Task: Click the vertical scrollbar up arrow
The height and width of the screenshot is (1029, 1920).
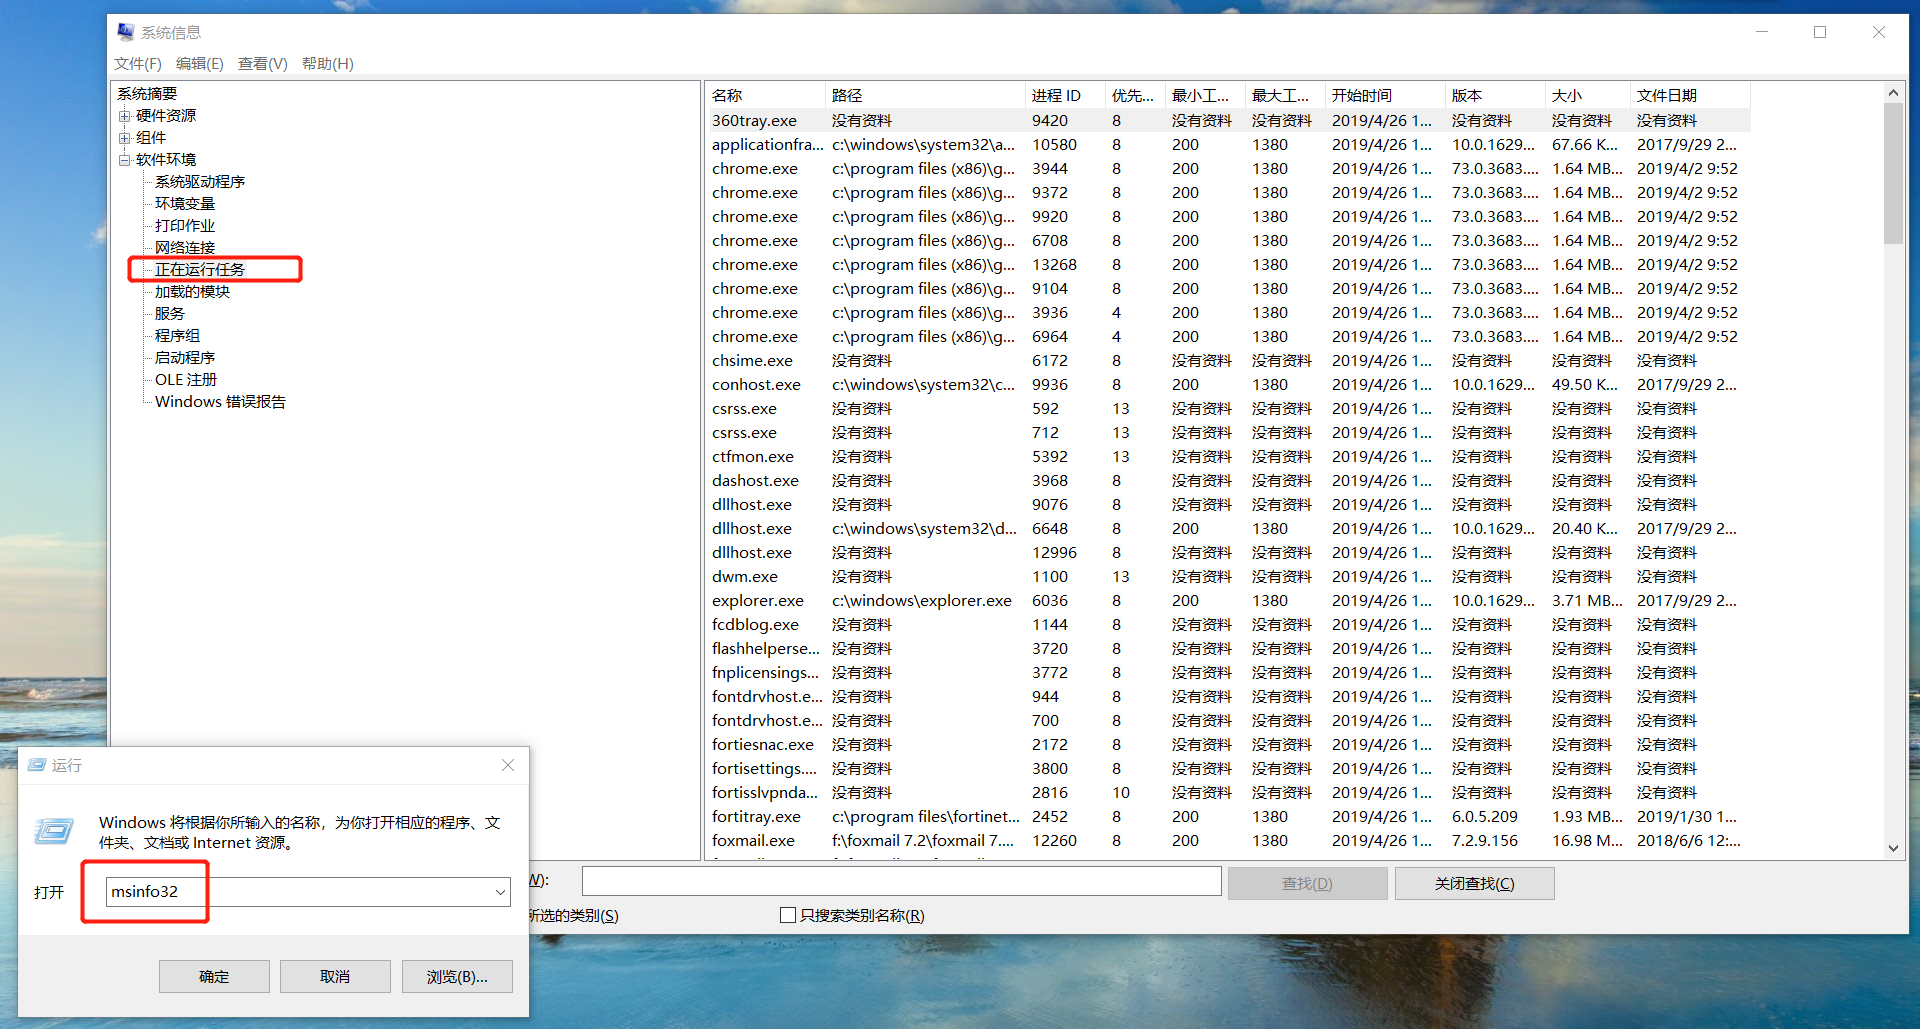Action: coord(1893,93)
